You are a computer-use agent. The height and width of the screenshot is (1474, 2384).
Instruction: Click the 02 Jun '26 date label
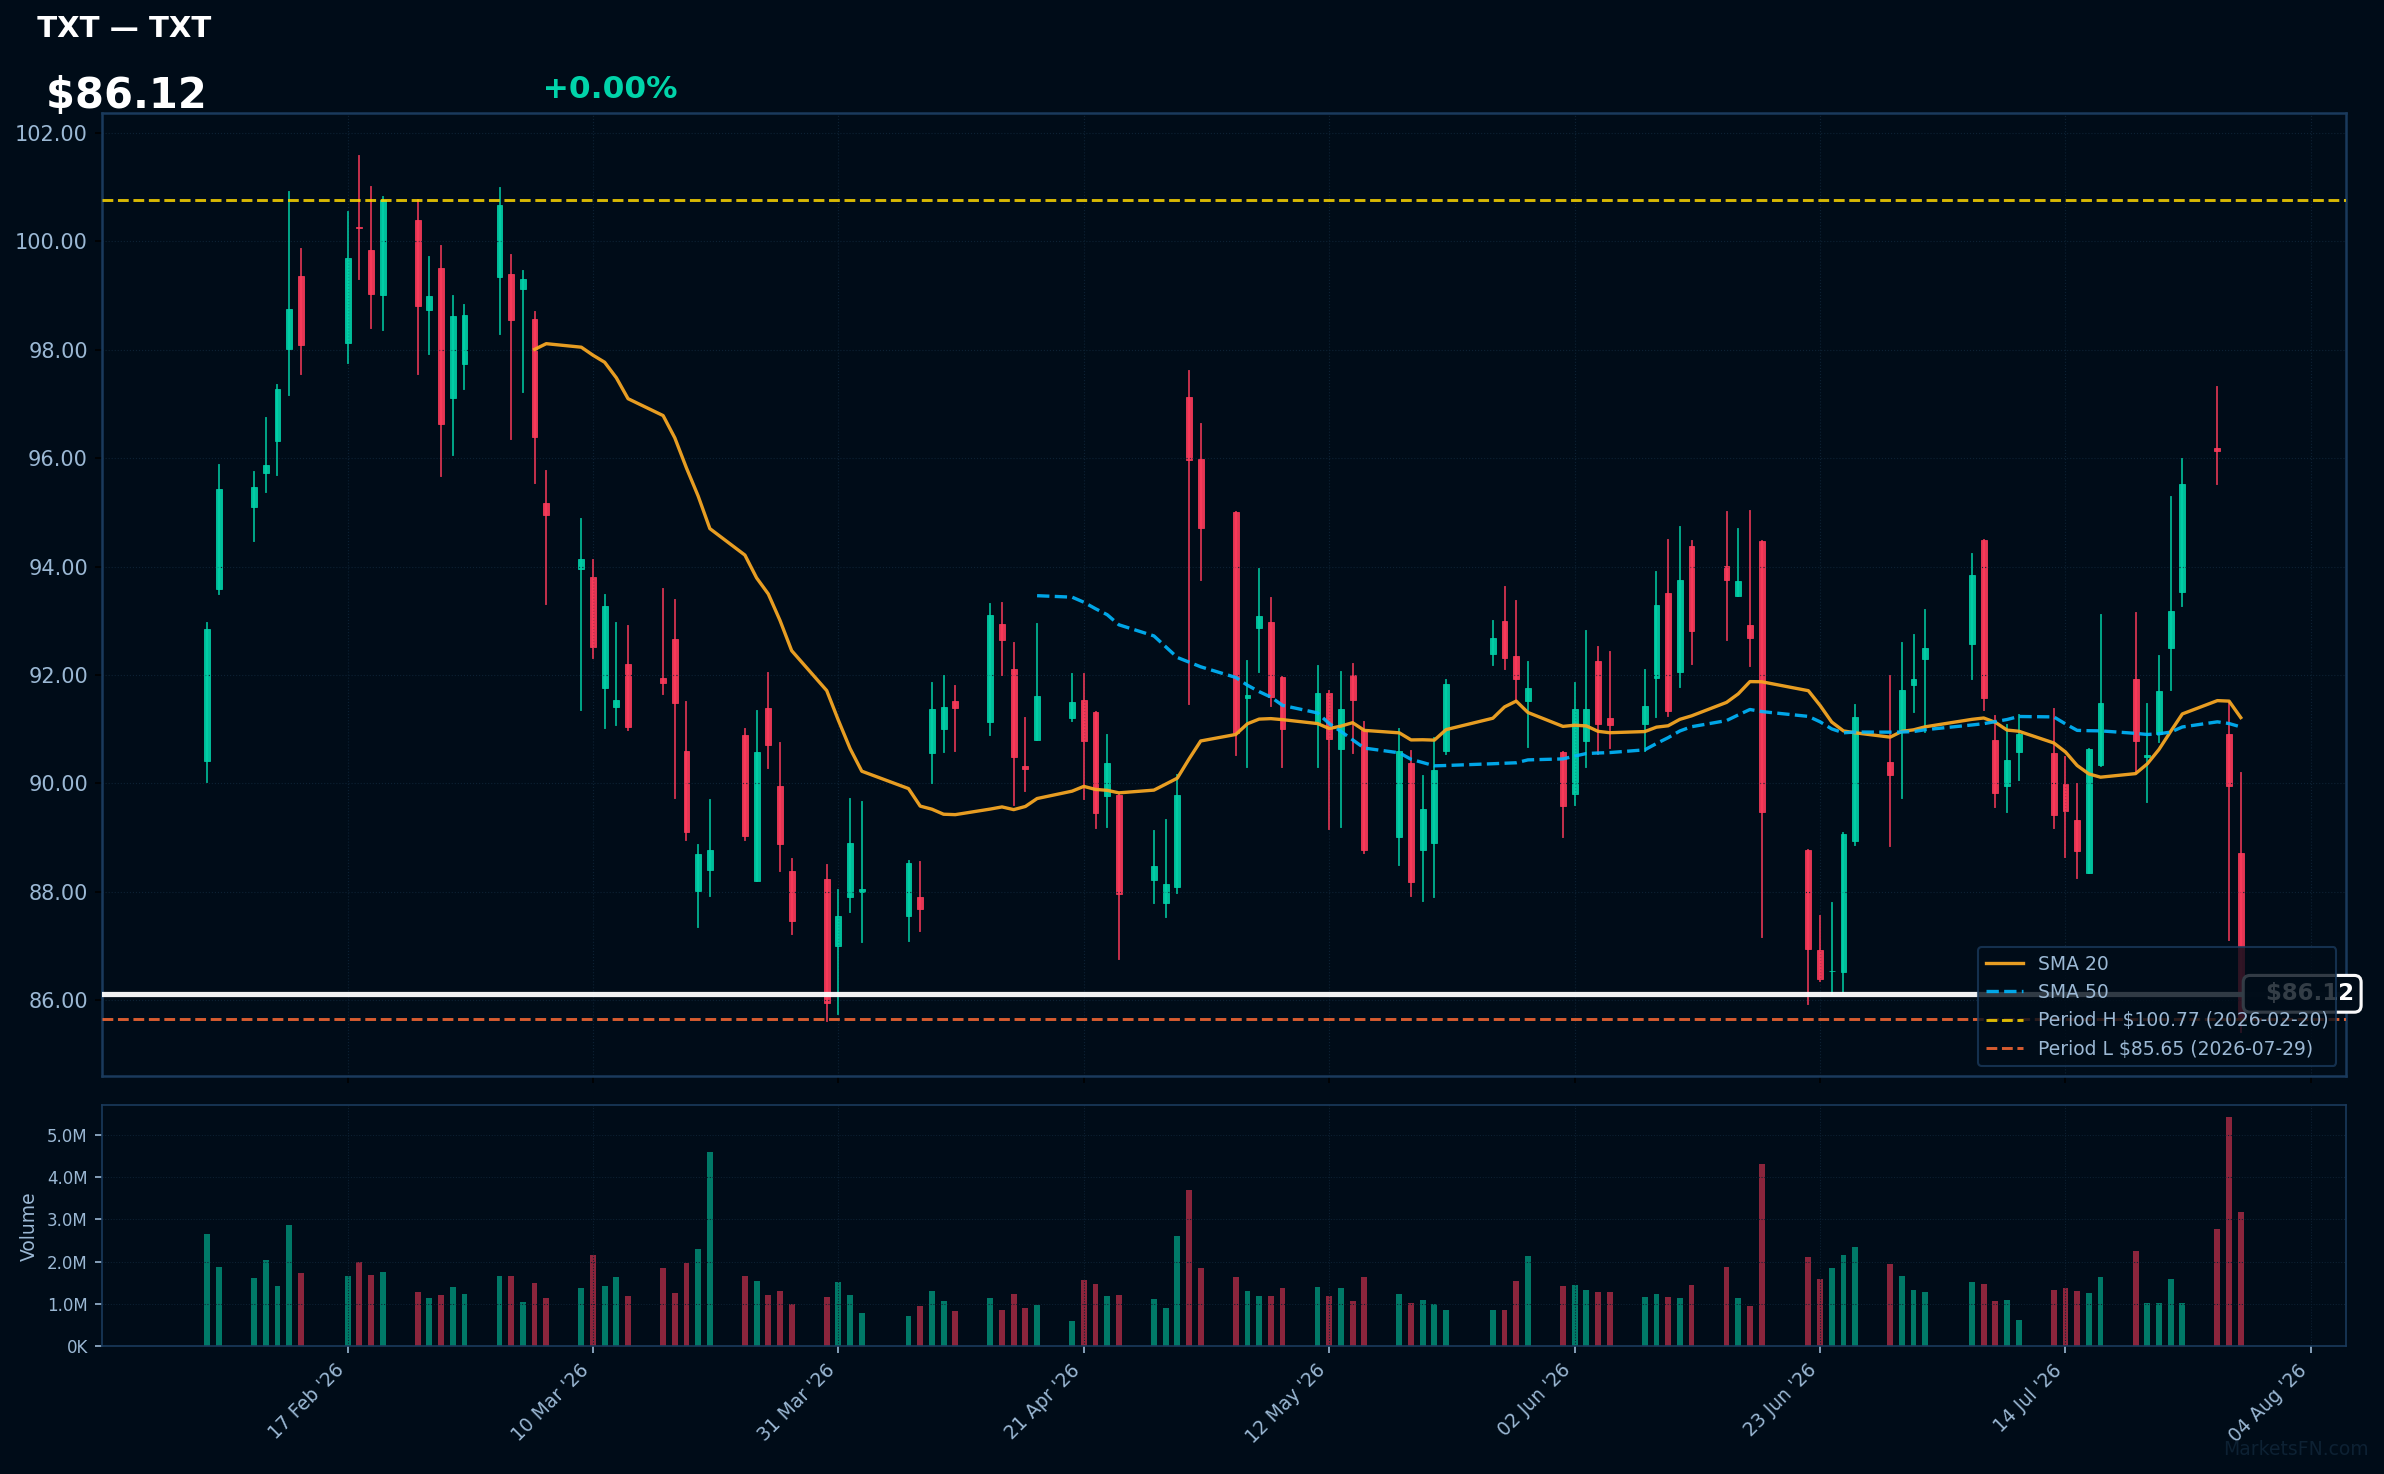[1533, 1400]
